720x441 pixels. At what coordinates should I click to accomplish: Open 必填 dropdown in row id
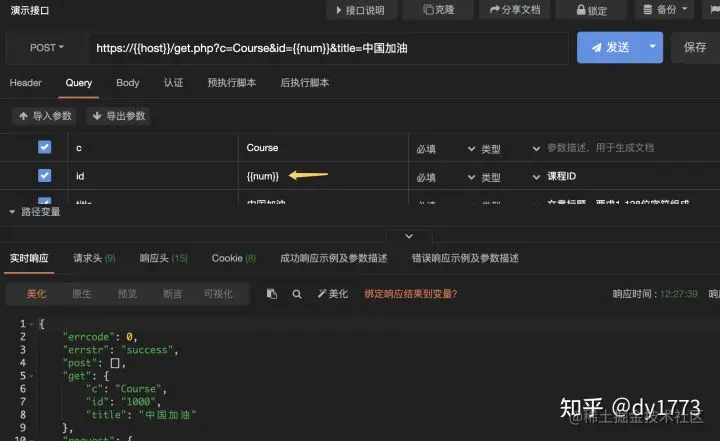(445, 177)
